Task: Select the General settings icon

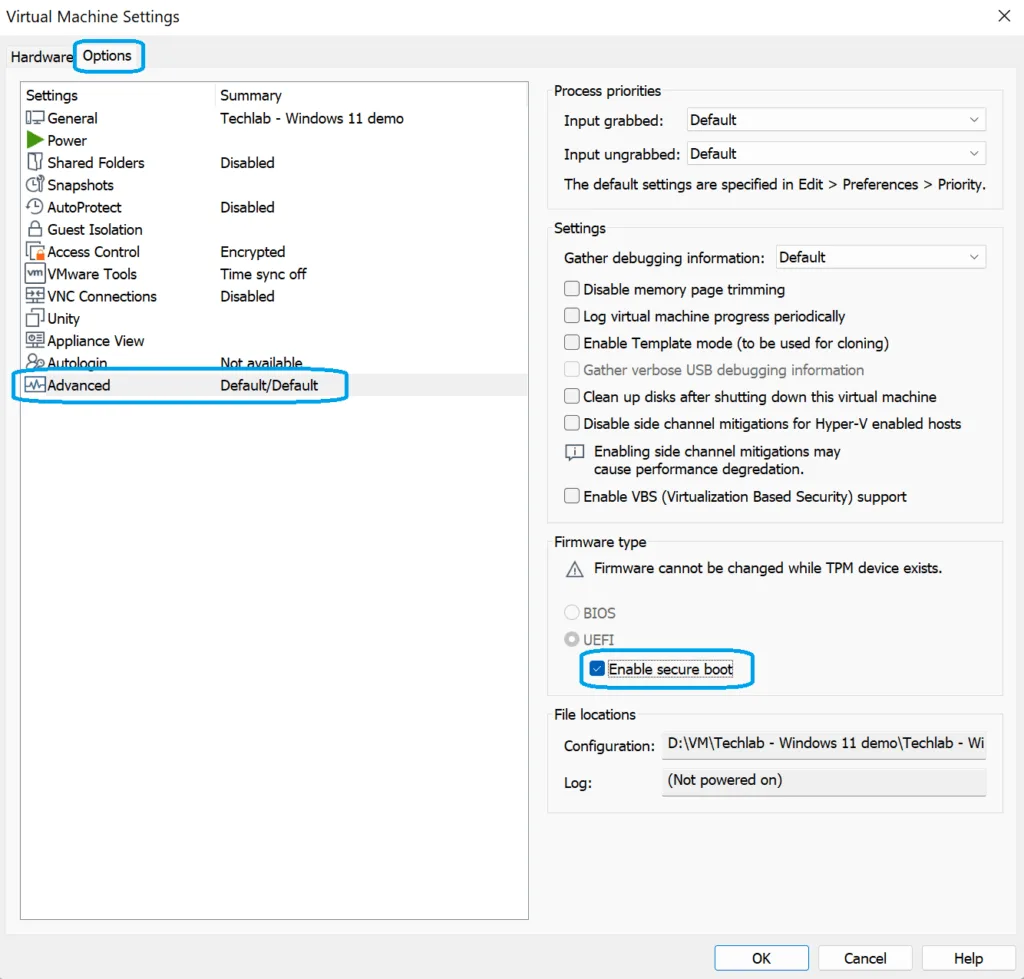Action: pos(35,118)
